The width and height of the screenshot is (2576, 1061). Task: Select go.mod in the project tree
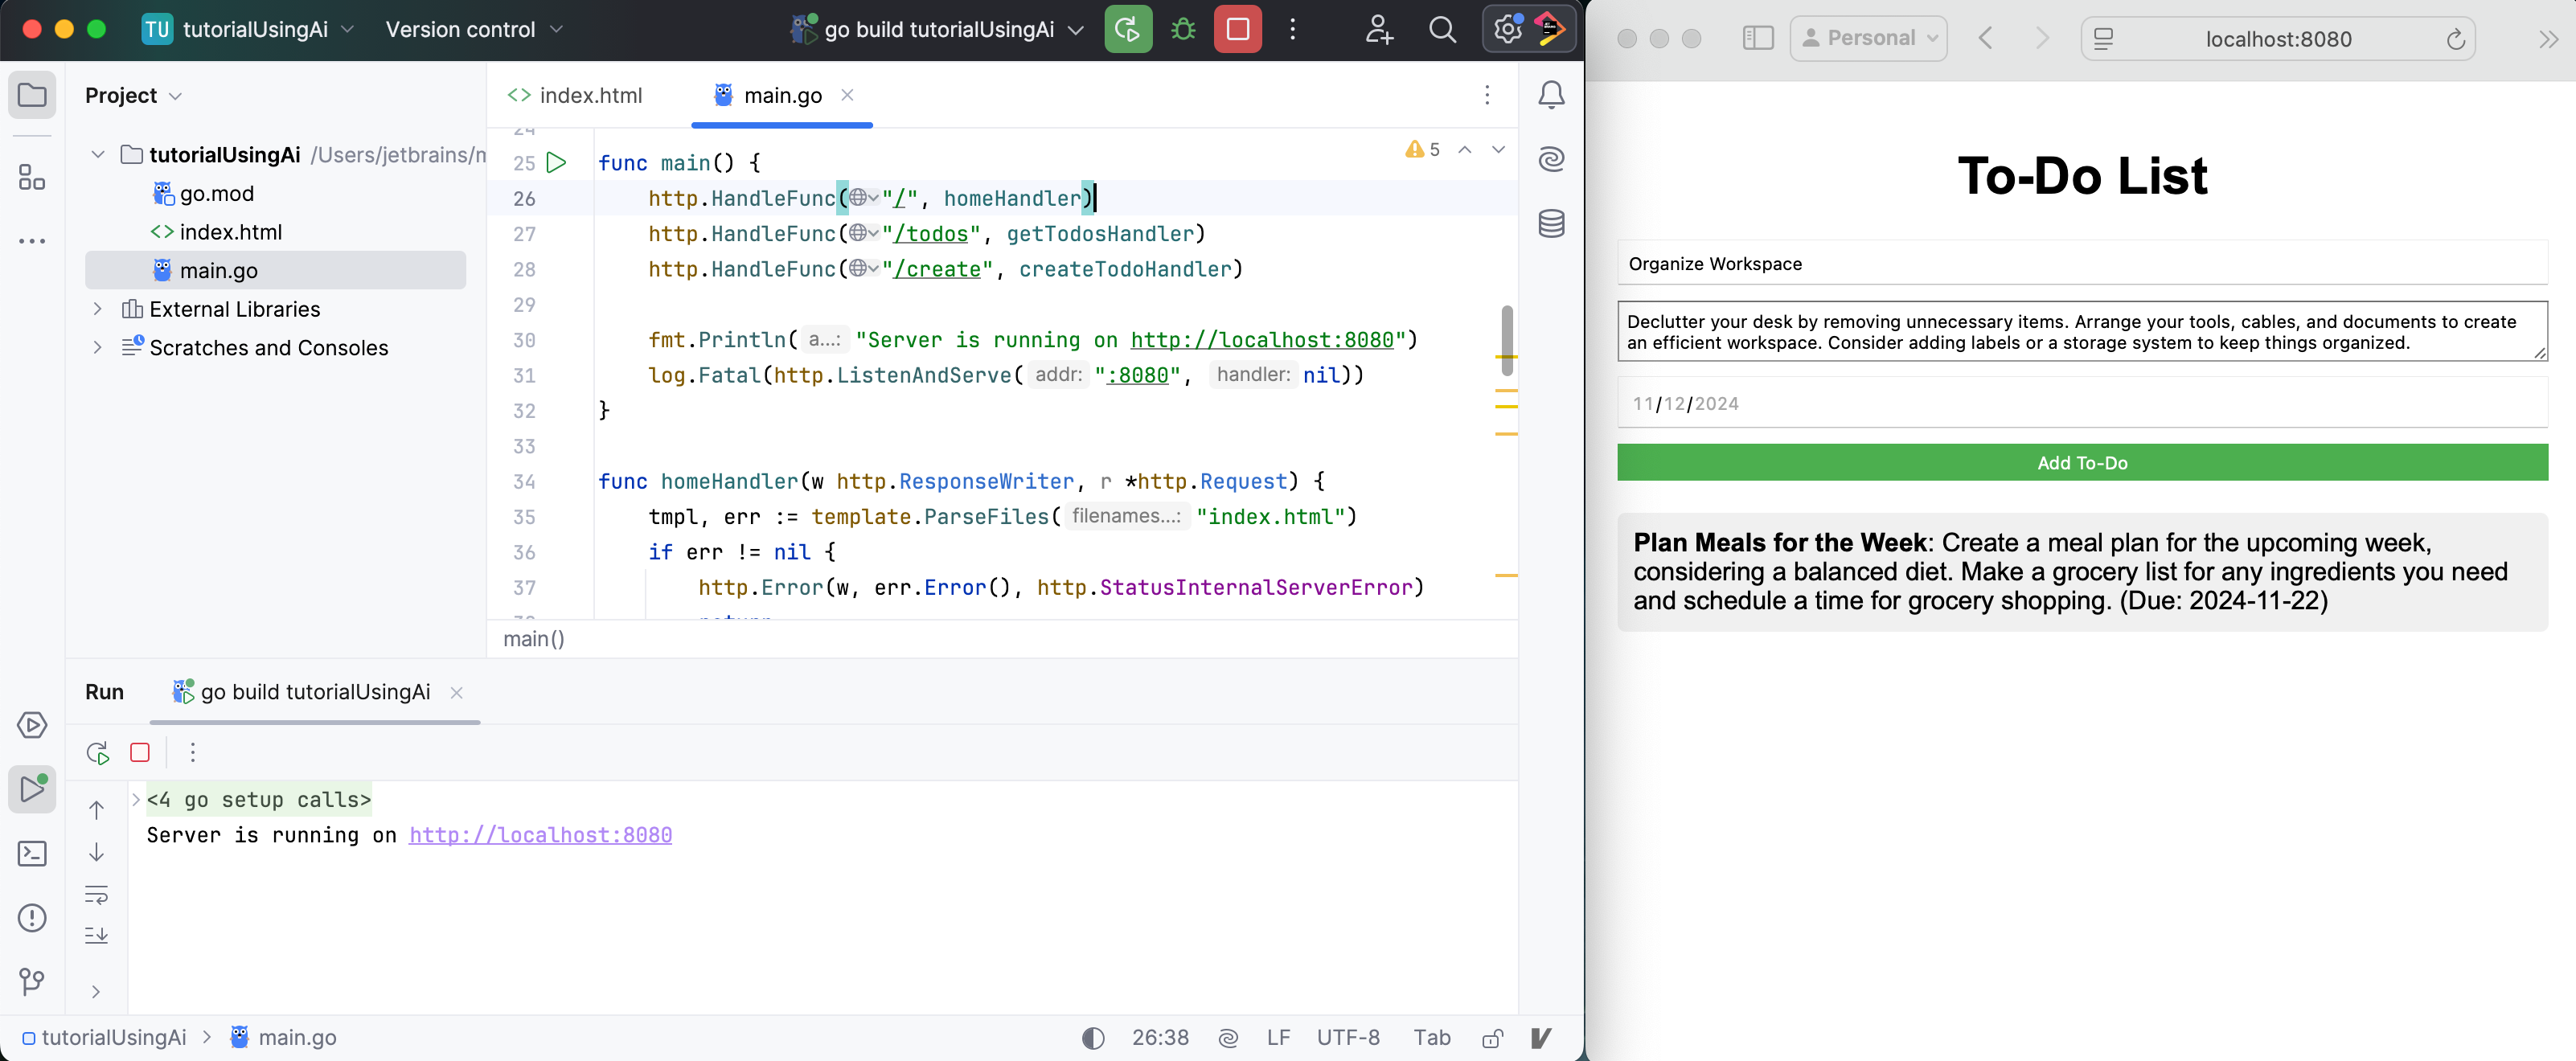click(x=216, y=193)
